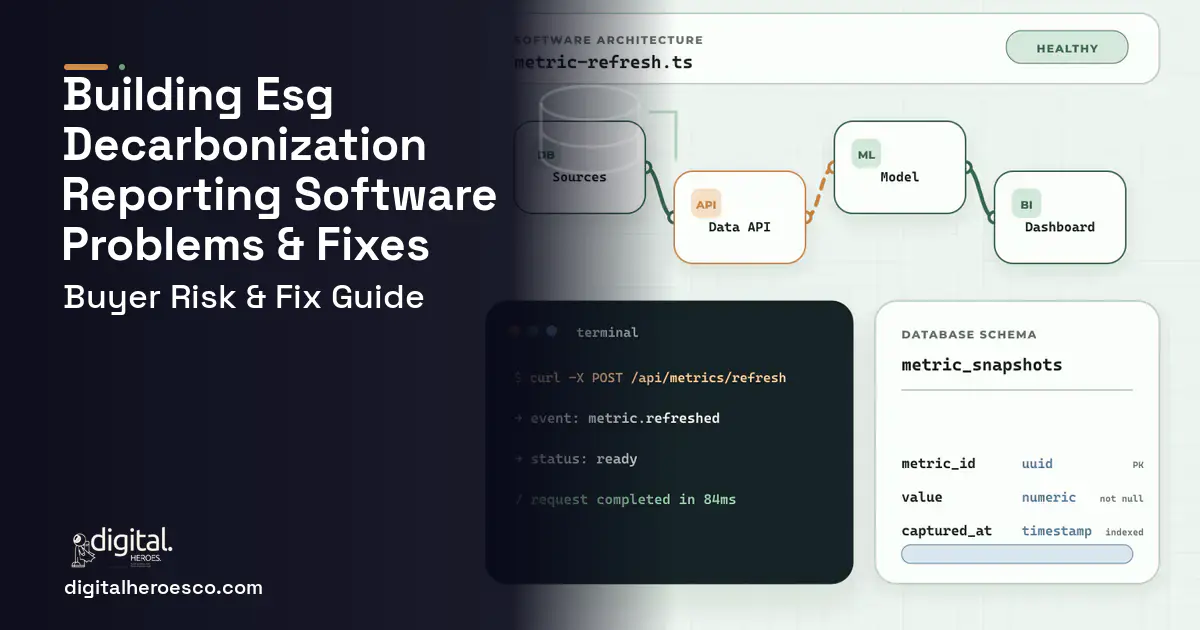Click the 'status: ready' line
This screenshot has width=1200, height=630.
[x=576, y=459]
